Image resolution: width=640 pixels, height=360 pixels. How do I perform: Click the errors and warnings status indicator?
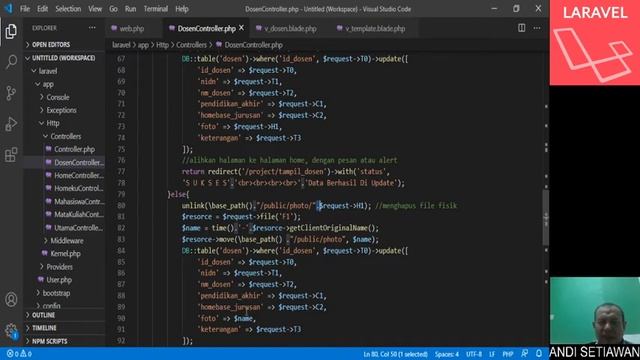coord(19,354)
